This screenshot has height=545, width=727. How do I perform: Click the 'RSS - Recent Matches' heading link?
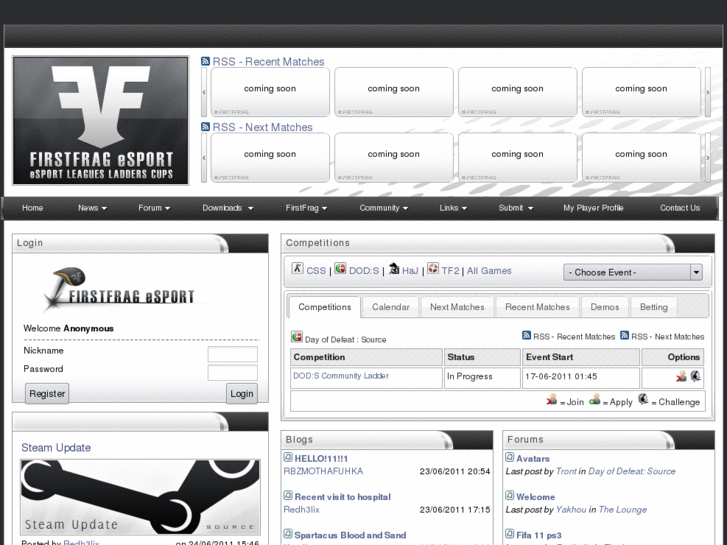[x=268, y=62]
